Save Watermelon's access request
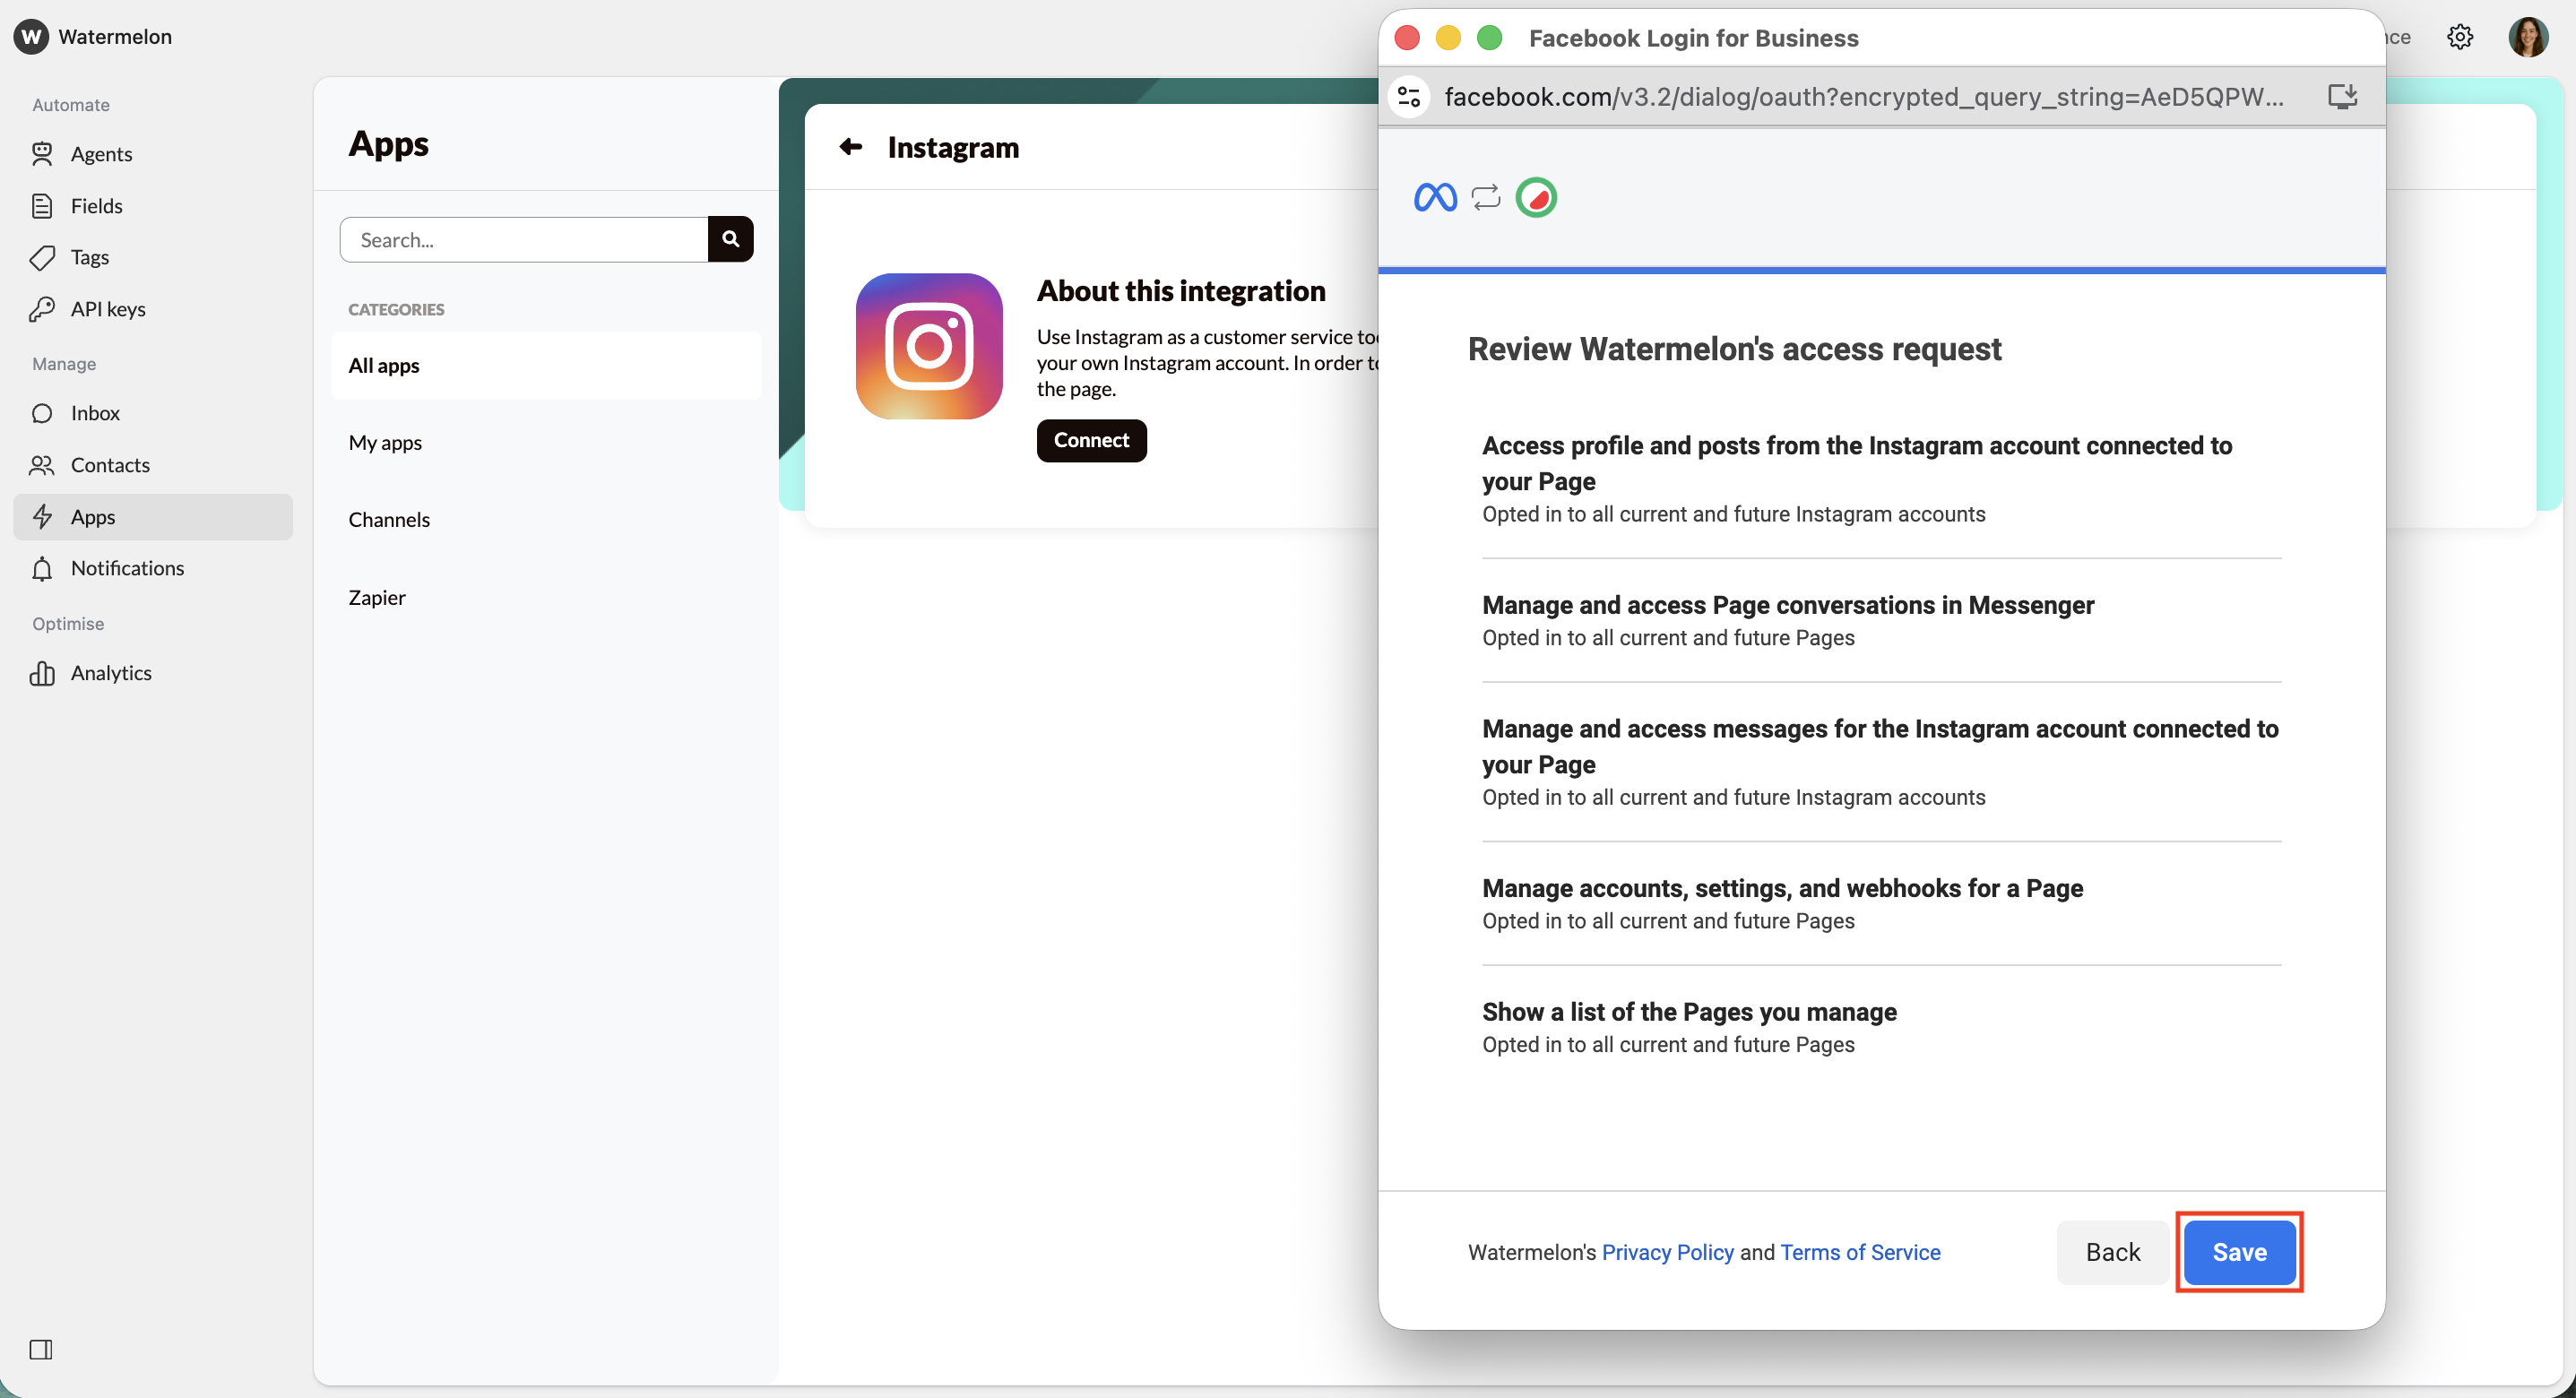This screenshot has height=1398, width=2576. click(x=2239, y=1252)
